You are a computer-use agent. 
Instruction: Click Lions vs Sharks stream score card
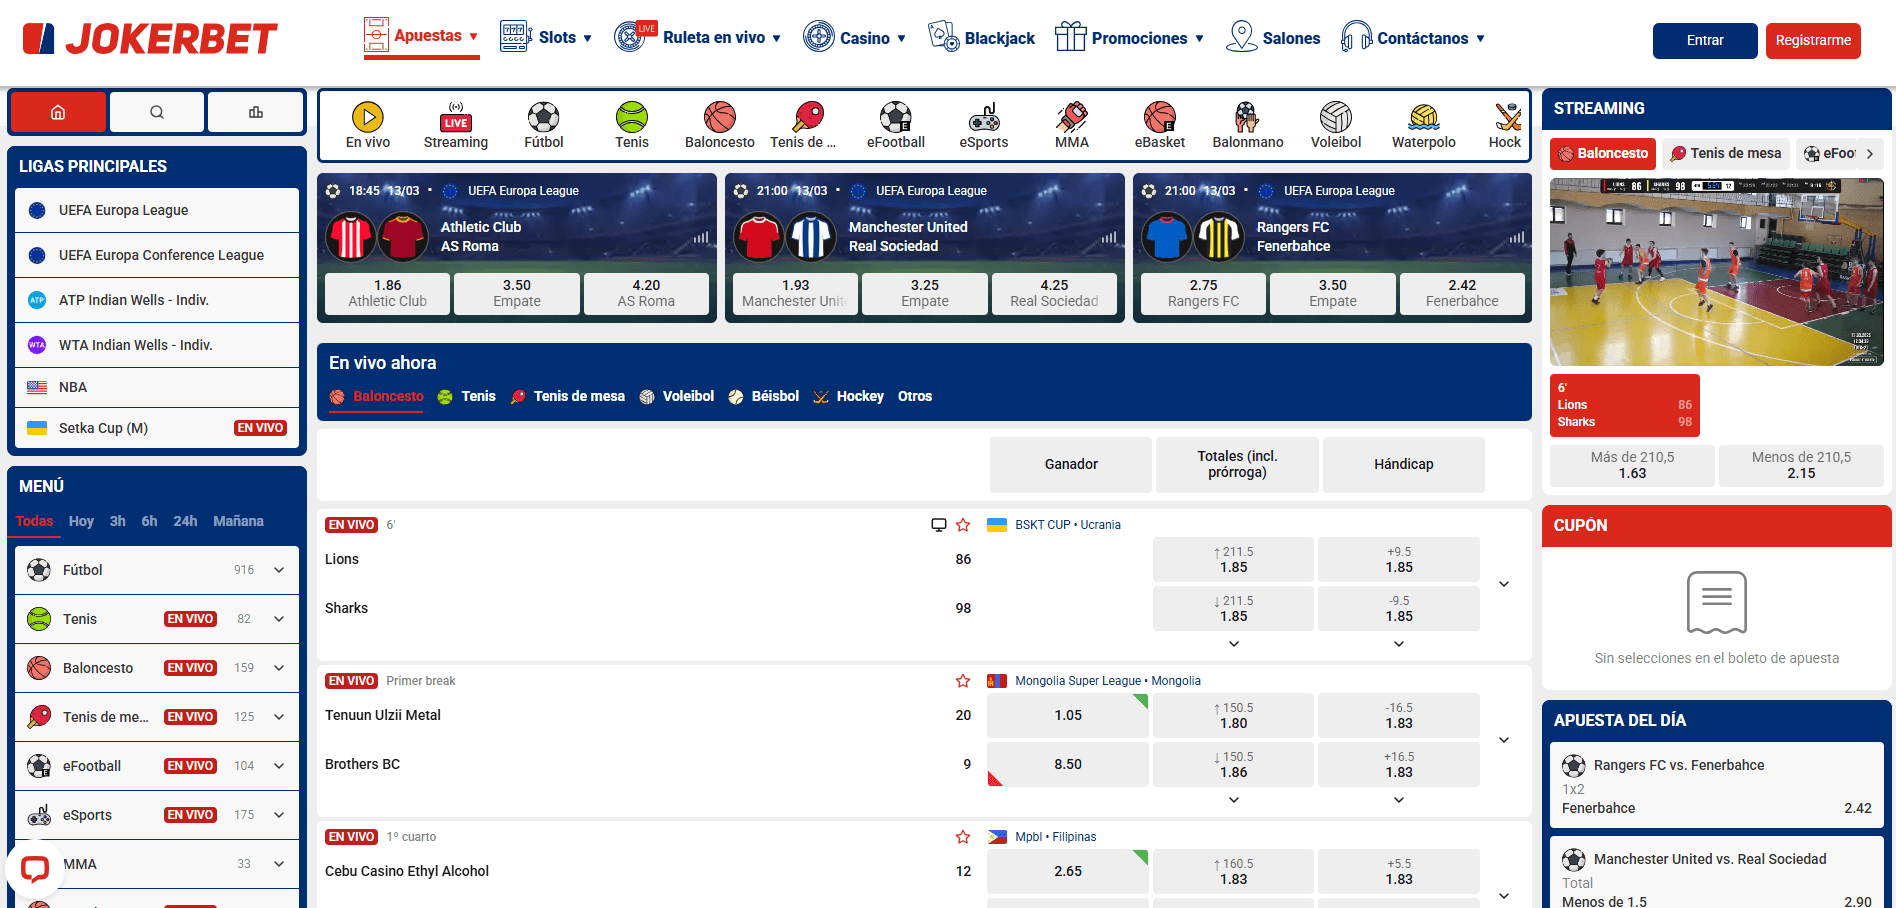[1624, 405]
